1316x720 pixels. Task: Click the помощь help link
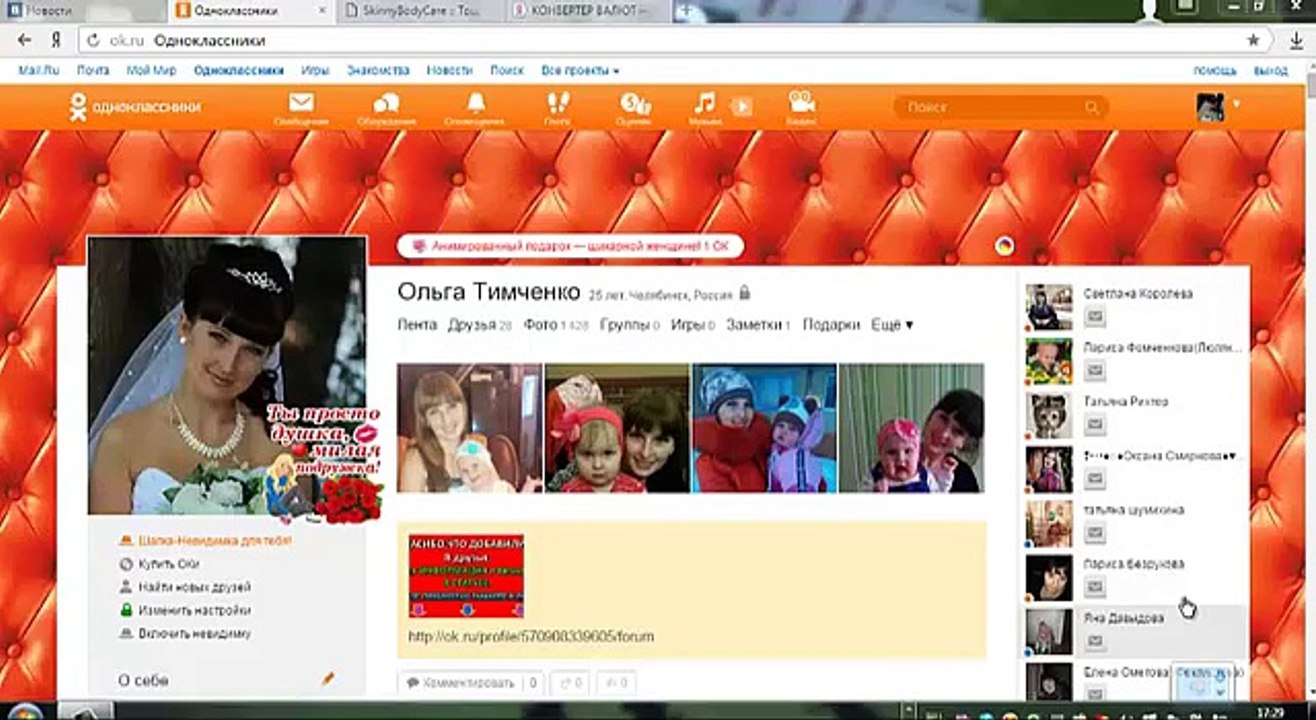click(x=1215, y=71)
